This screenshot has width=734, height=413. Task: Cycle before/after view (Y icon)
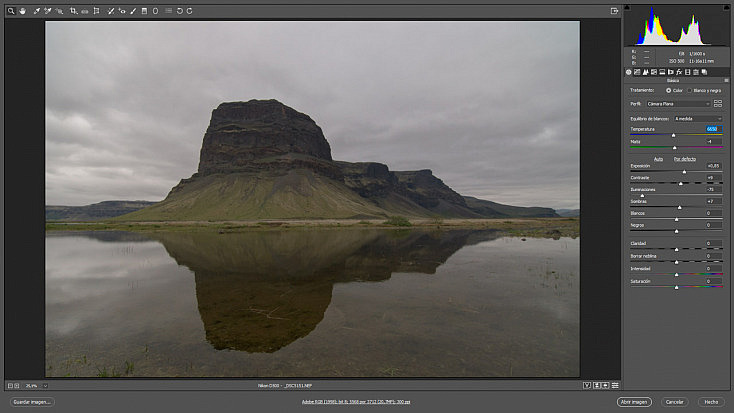587,385
